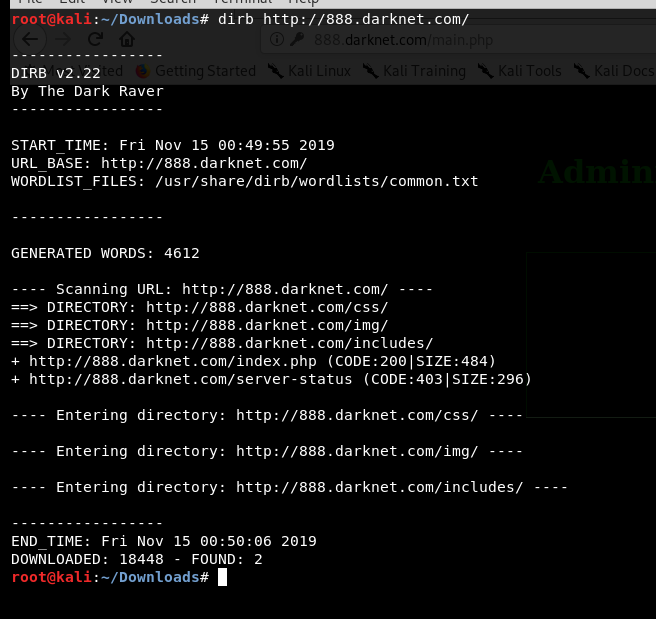Reload the page in the browser
This screenshot has height=619, width=656.
click(x=95, y=39)
